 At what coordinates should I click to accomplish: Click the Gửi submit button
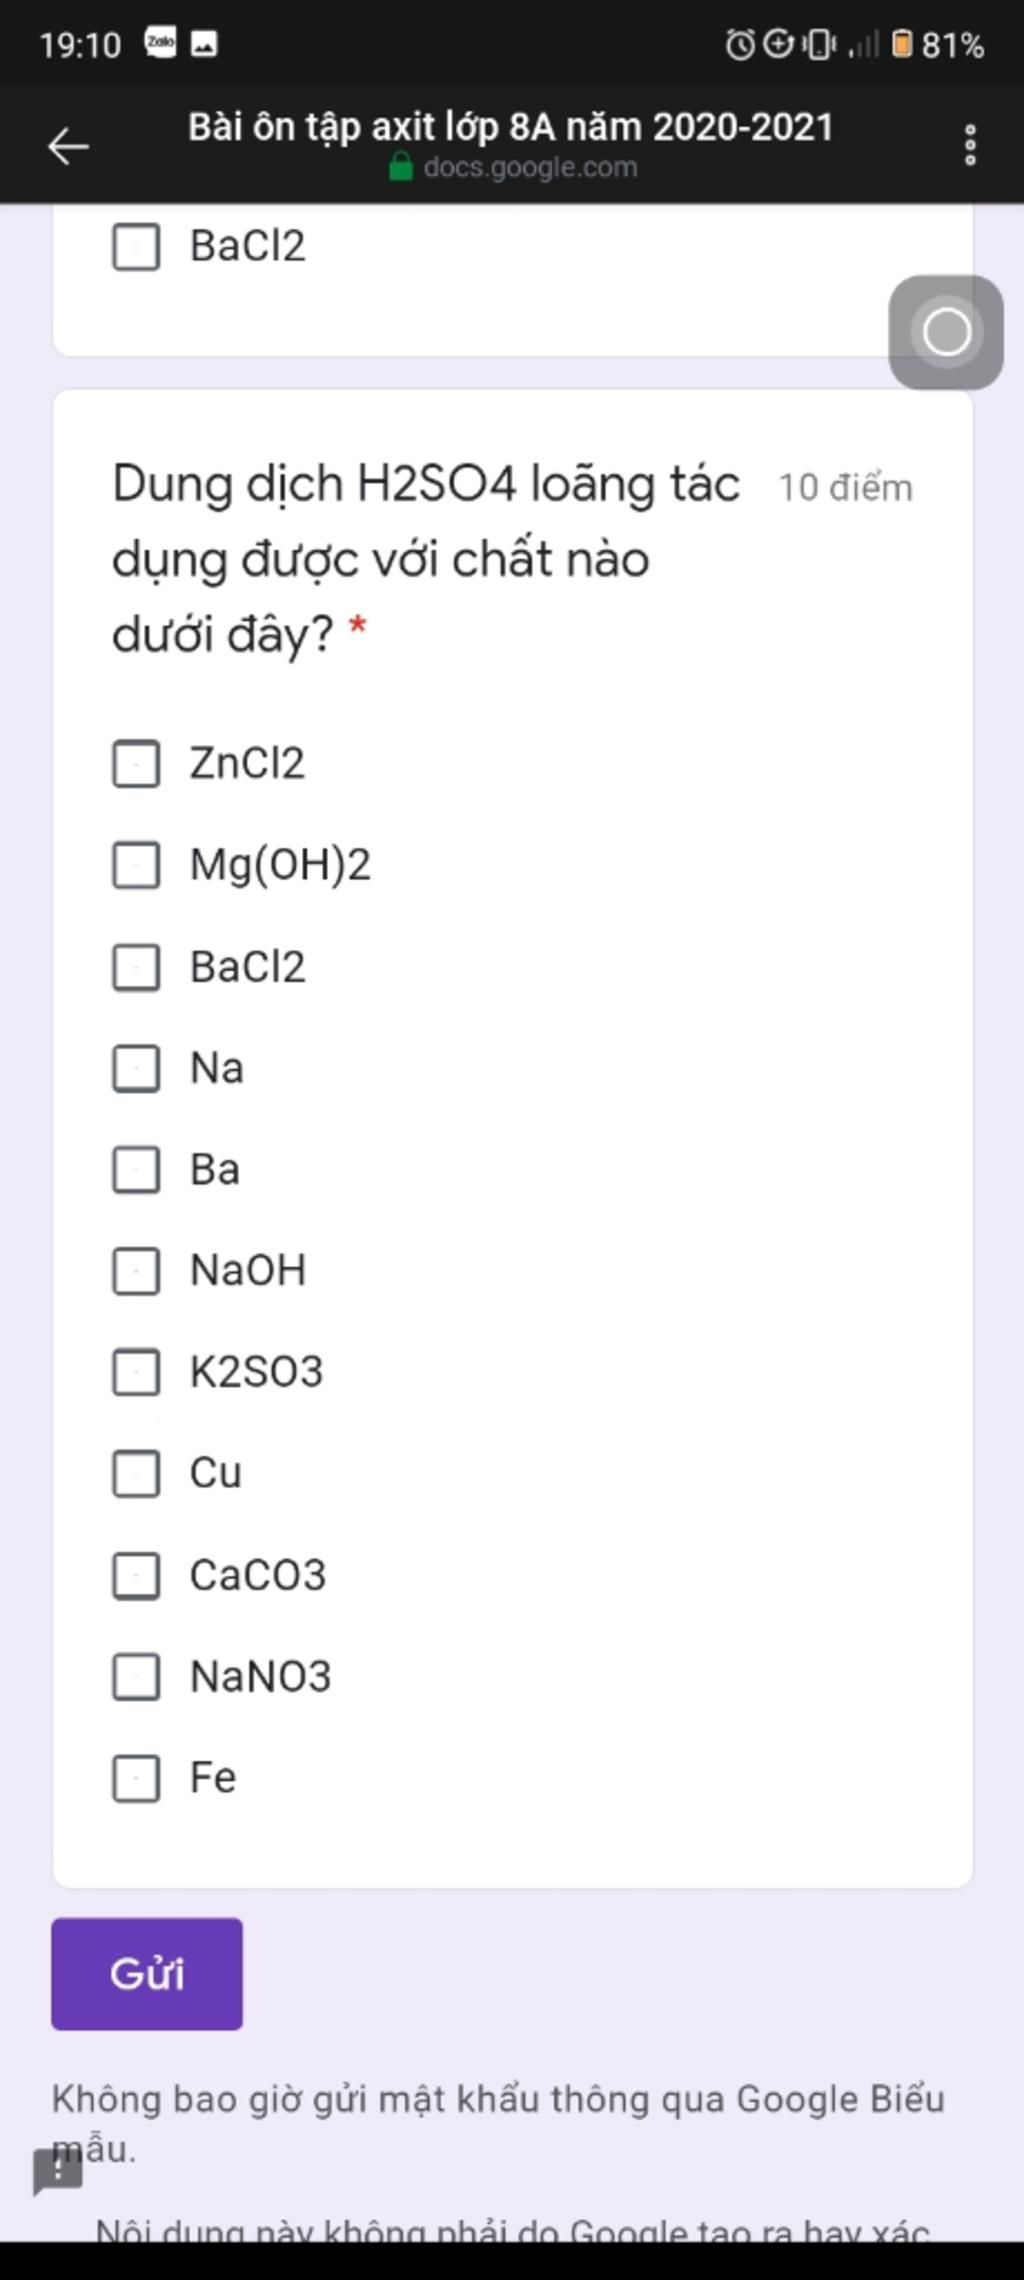pos(147,1974)
